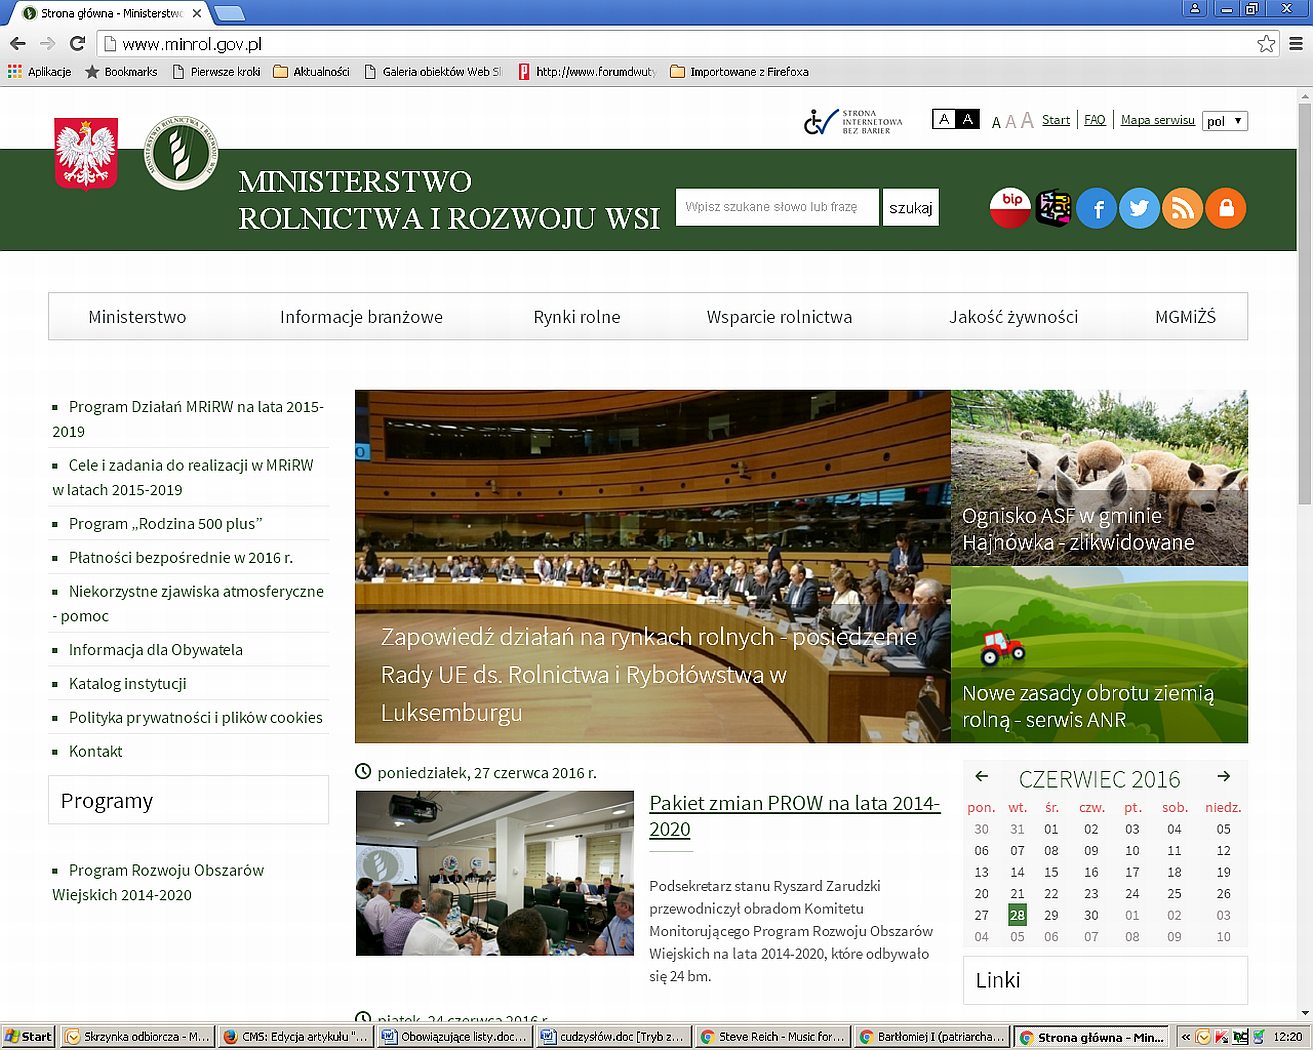This screenshot has height=1050, width=1313.
Task: Open the BIP public information icon
Action: click(x=1010, y=208)
